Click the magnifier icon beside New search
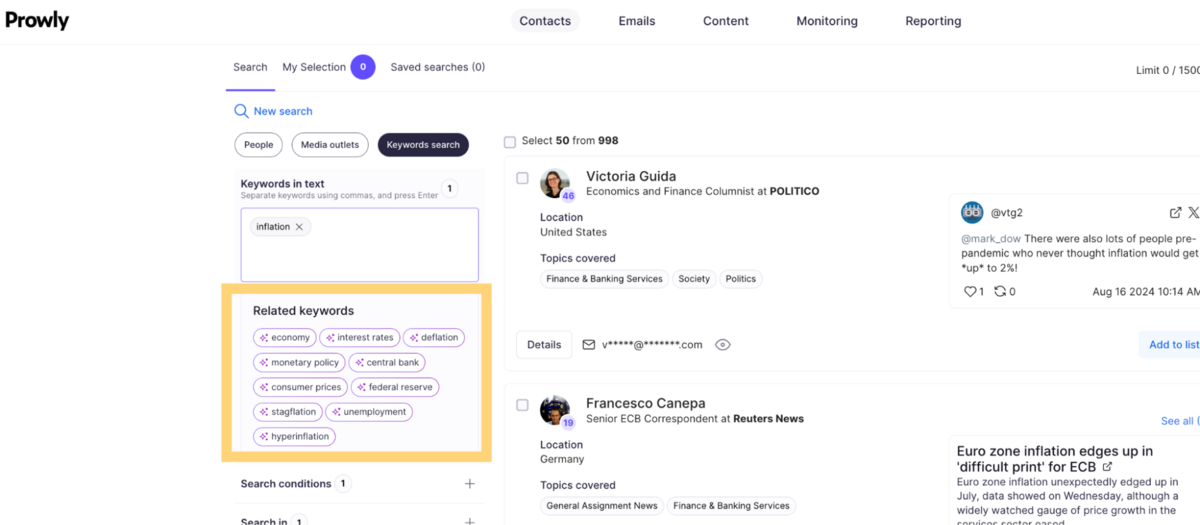This screenshot has height=525, width=1200. [x=241, y=111]
